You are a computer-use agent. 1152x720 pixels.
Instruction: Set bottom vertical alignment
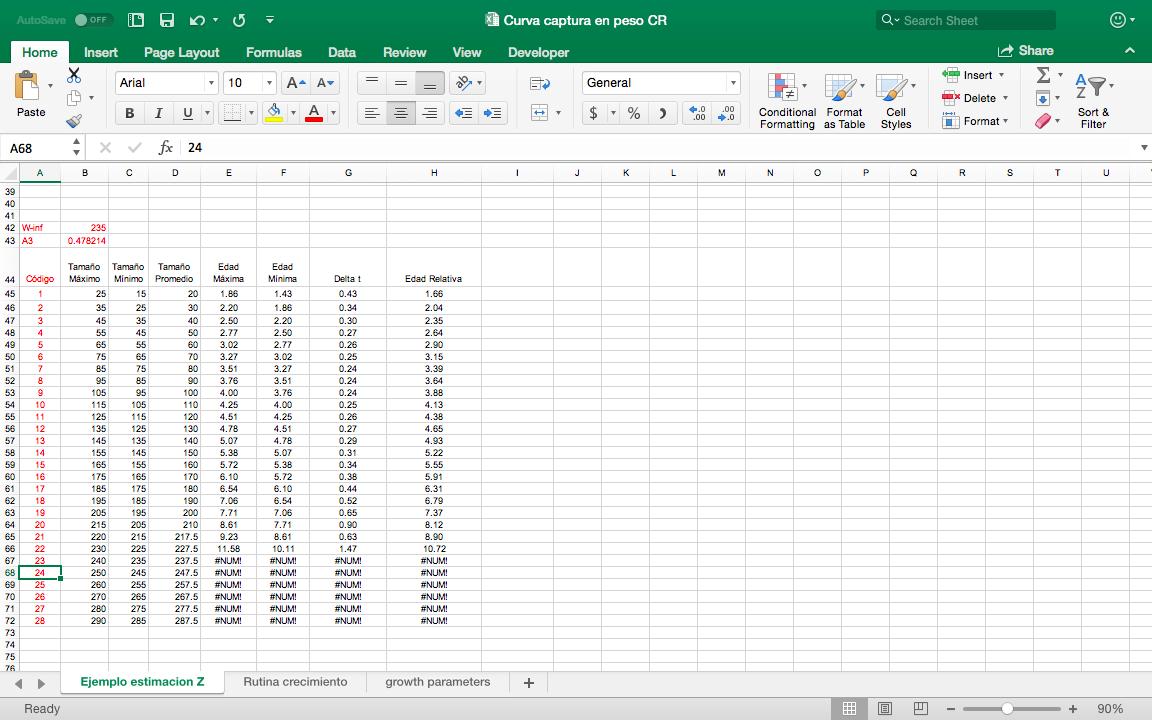click(x=430, y=83)
